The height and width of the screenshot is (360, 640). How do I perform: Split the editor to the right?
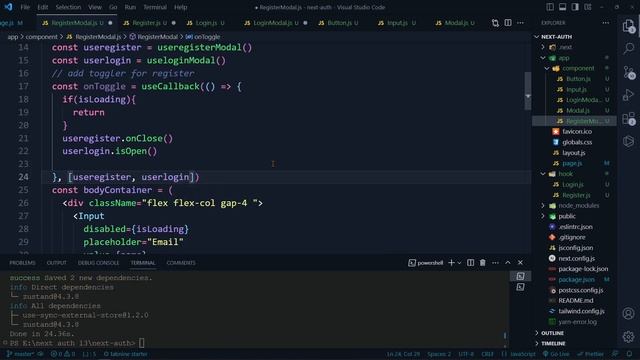coord(508,23)
